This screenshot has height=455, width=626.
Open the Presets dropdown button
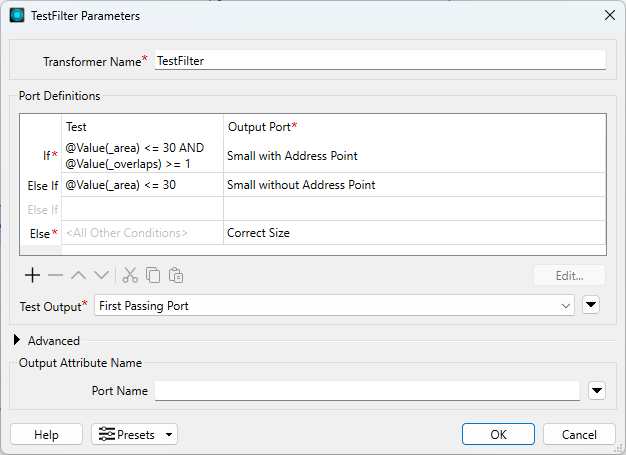pyautogui.click(x=135, y=434)
